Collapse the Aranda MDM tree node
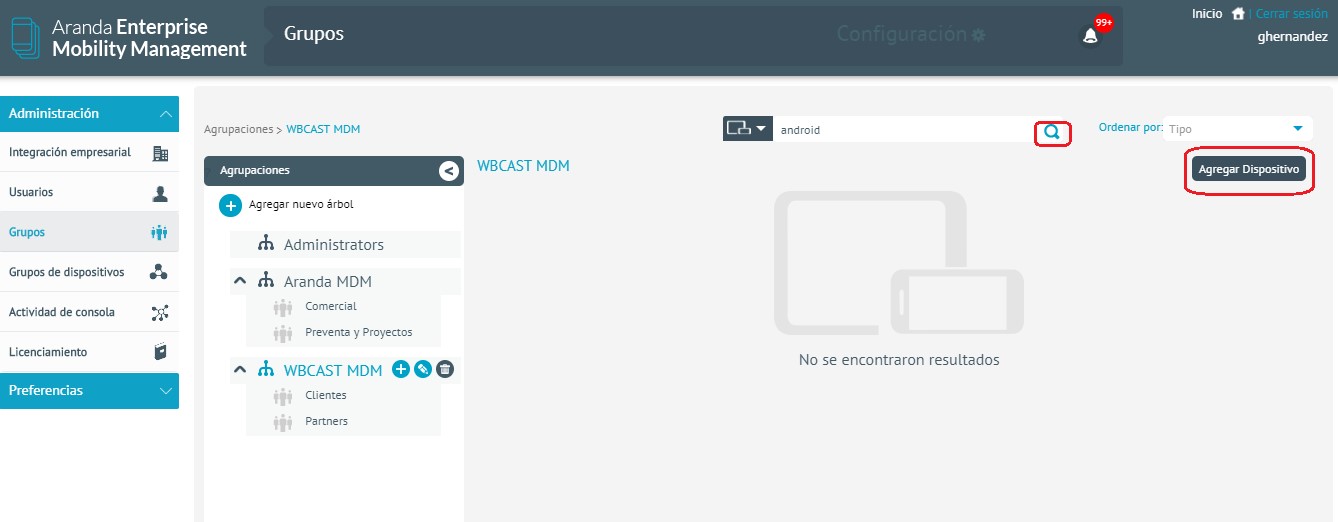 (240, 282)
